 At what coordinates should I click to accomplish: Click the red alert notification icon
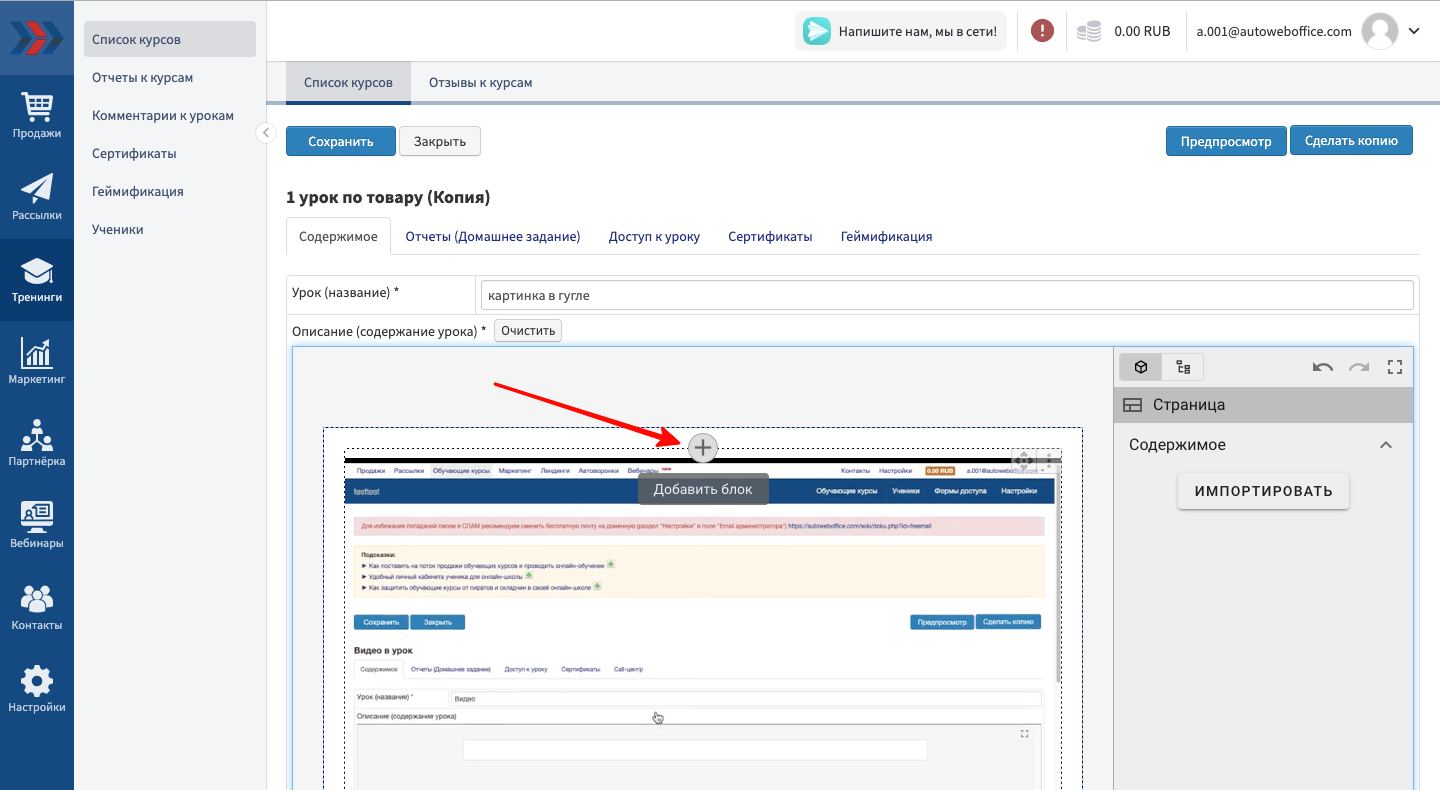tap(1042, 31)
